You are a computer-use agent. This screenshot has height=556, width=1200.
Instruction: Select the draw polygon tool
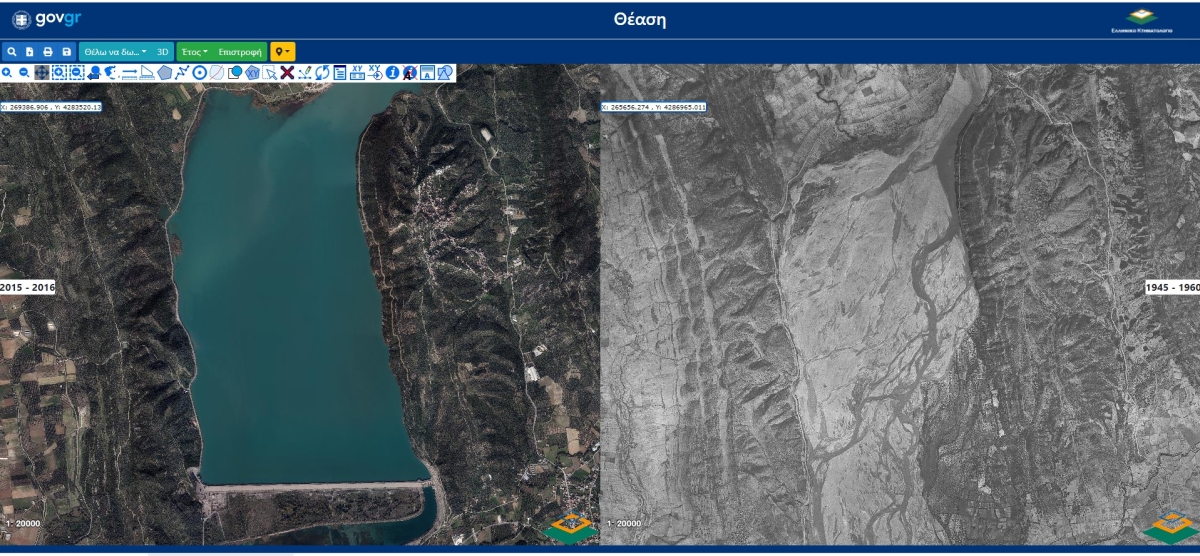click(164, 73)
